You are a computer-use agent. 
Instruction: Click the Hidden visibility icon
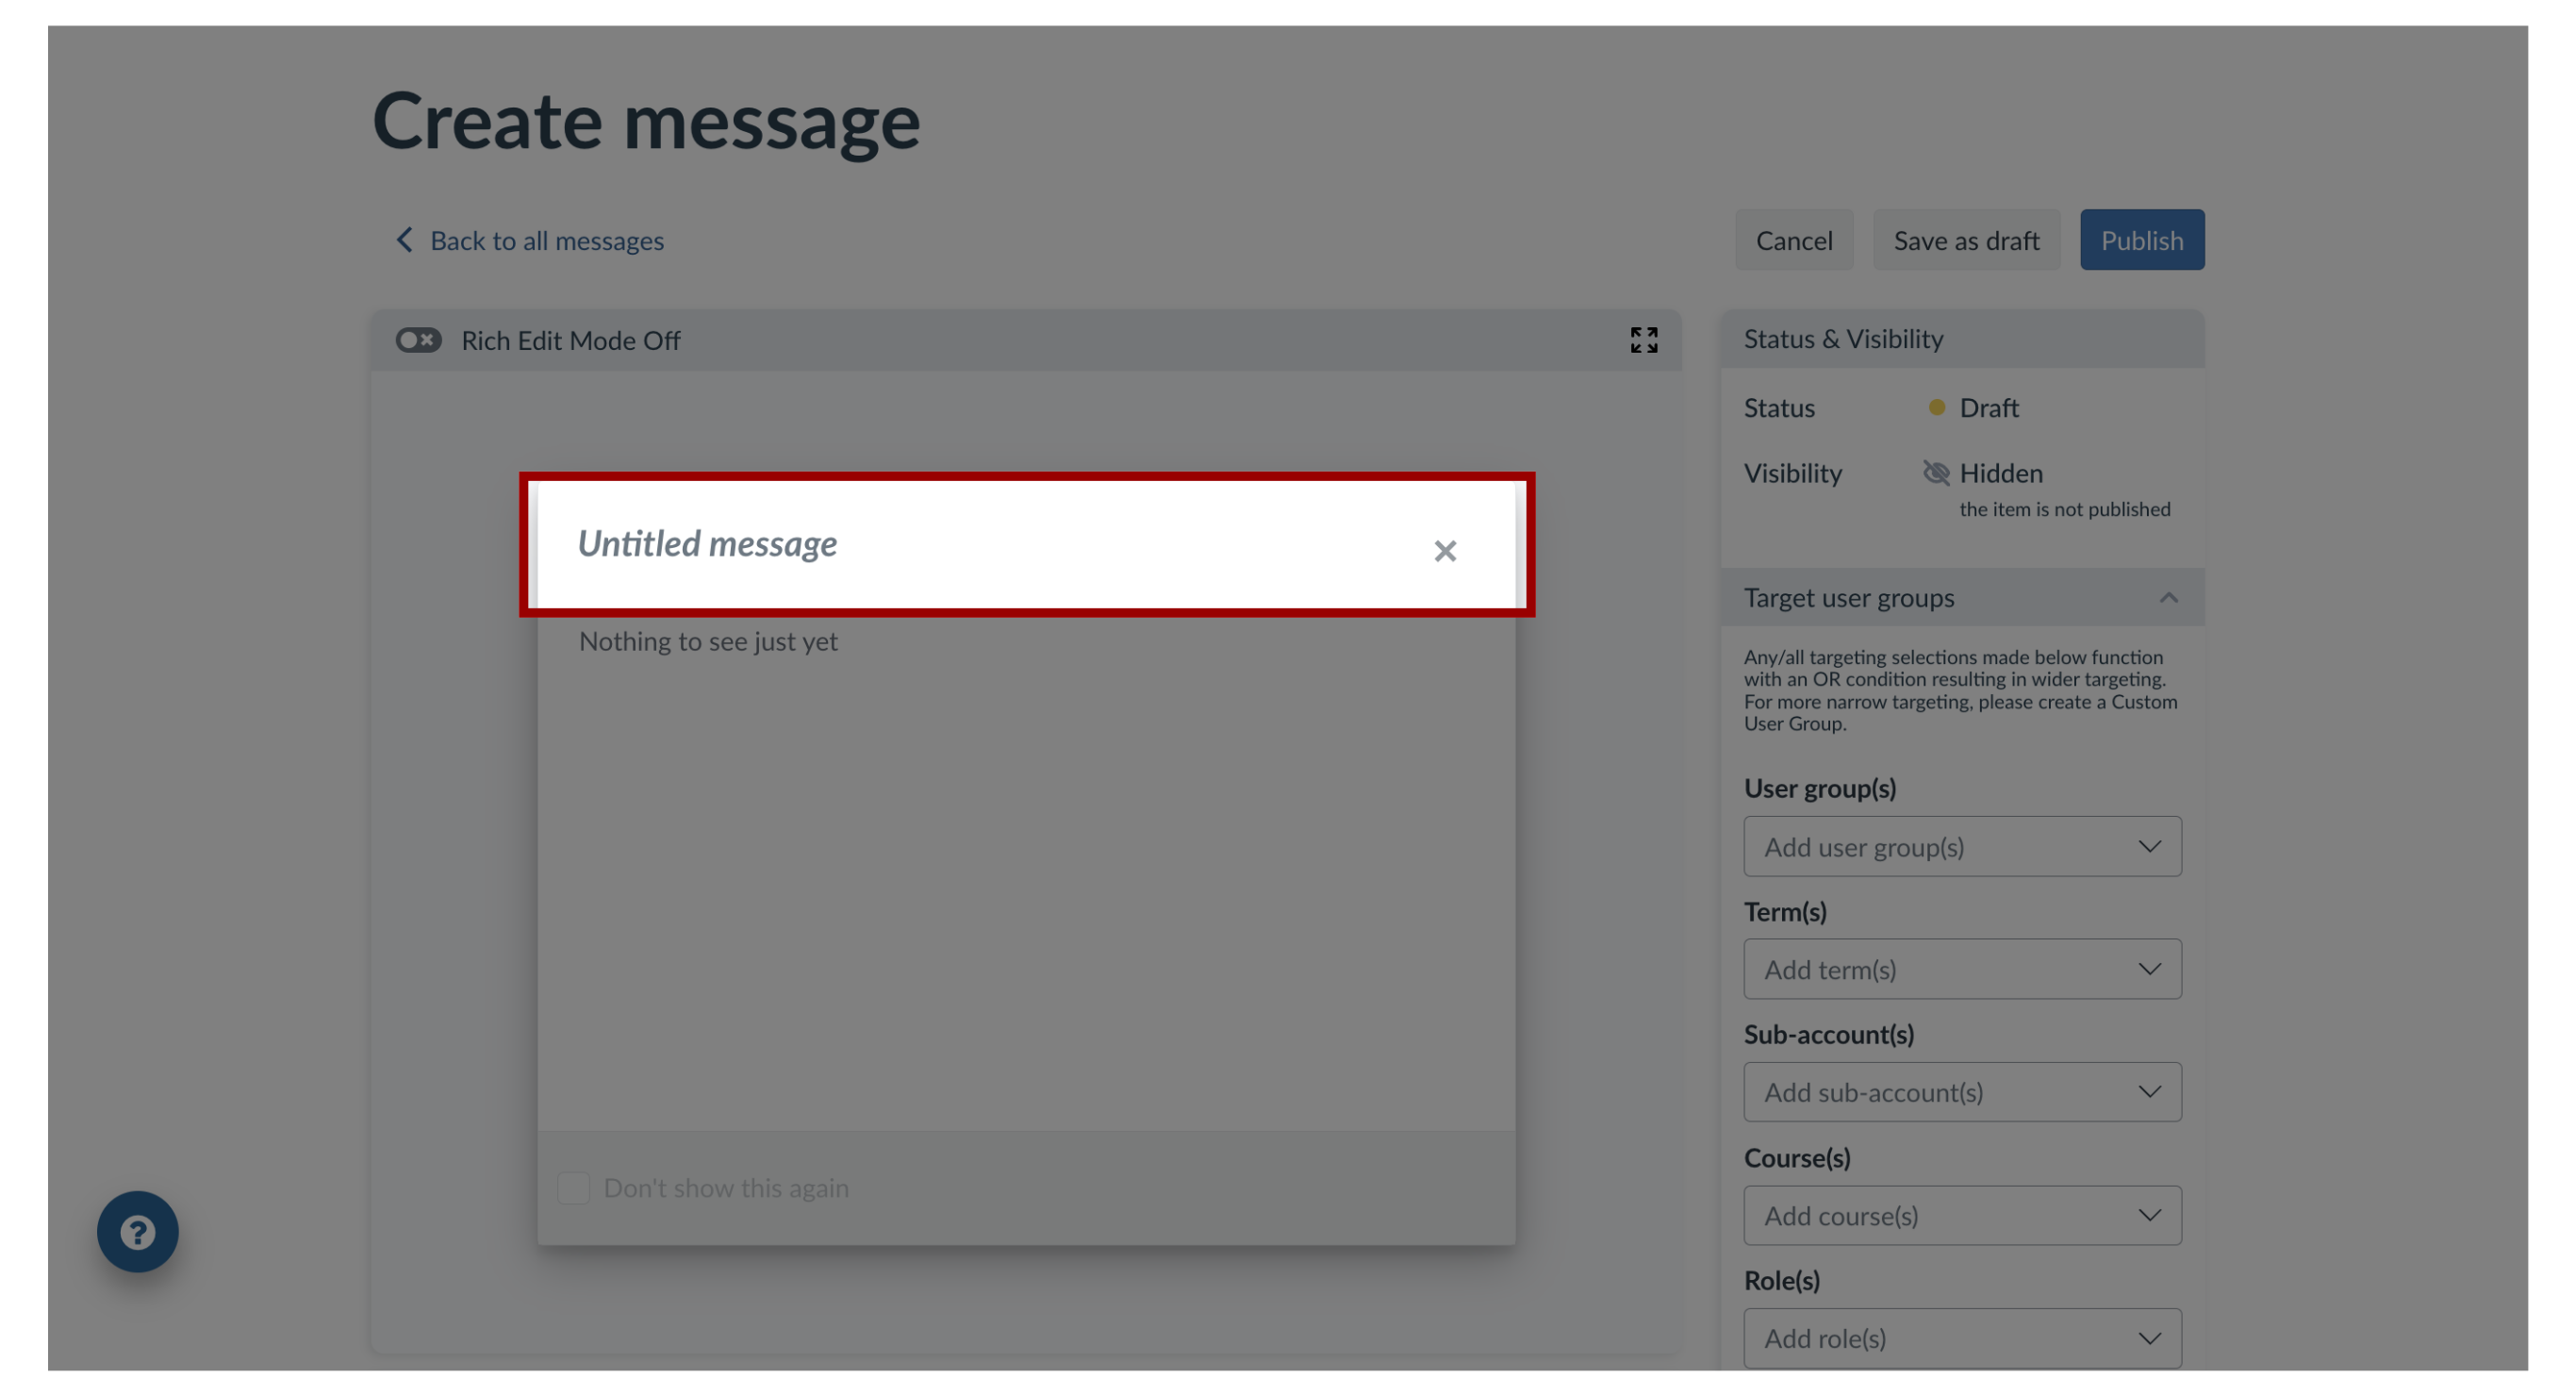click(x=1936, y=473)
